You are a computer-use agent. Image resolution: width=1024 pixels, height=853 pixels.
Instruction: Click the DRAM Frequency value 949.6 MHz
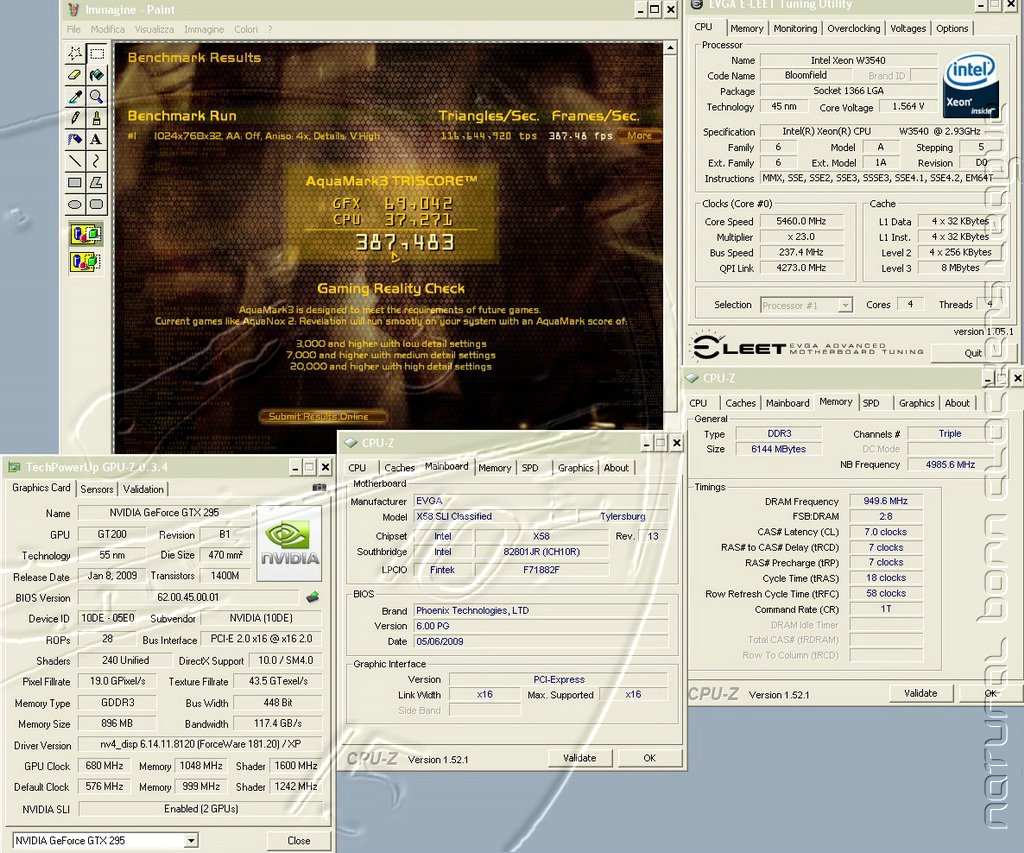click(x=885, y=501)
